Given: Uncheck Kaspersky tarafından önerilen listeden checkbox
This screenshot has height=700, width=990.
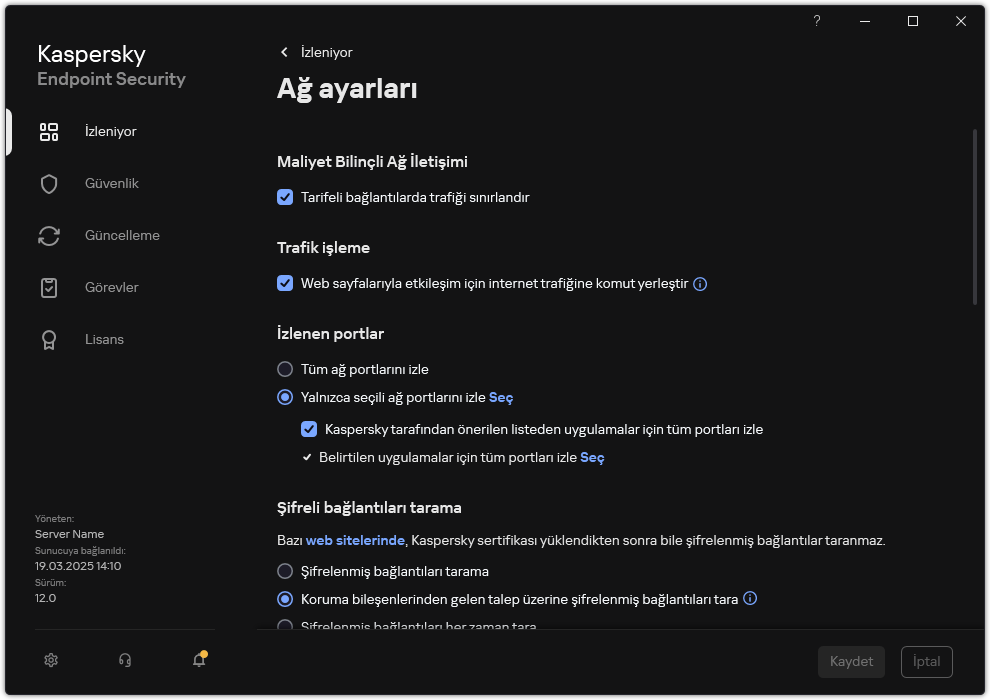Looking at the screenshot, I should click(310, 430).
